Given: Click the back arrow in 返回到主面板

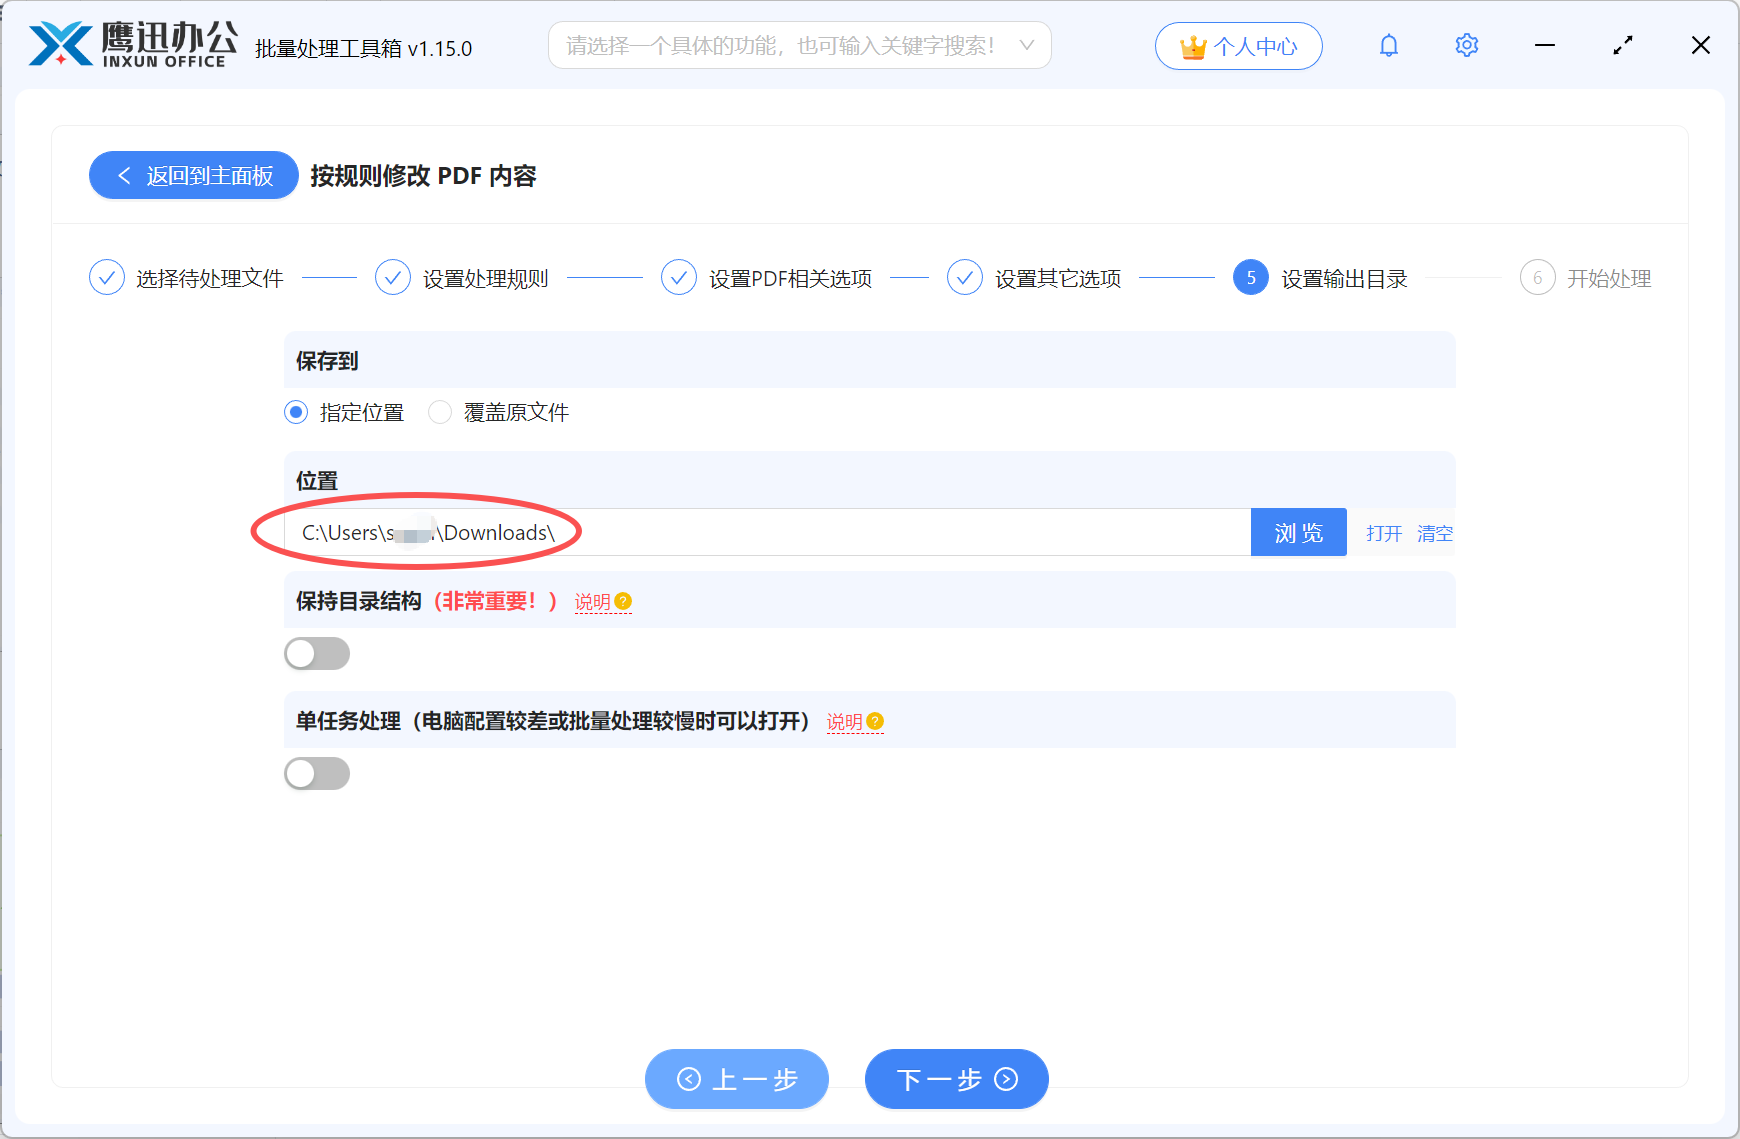Looking at the screenshot, I should 123,175.
